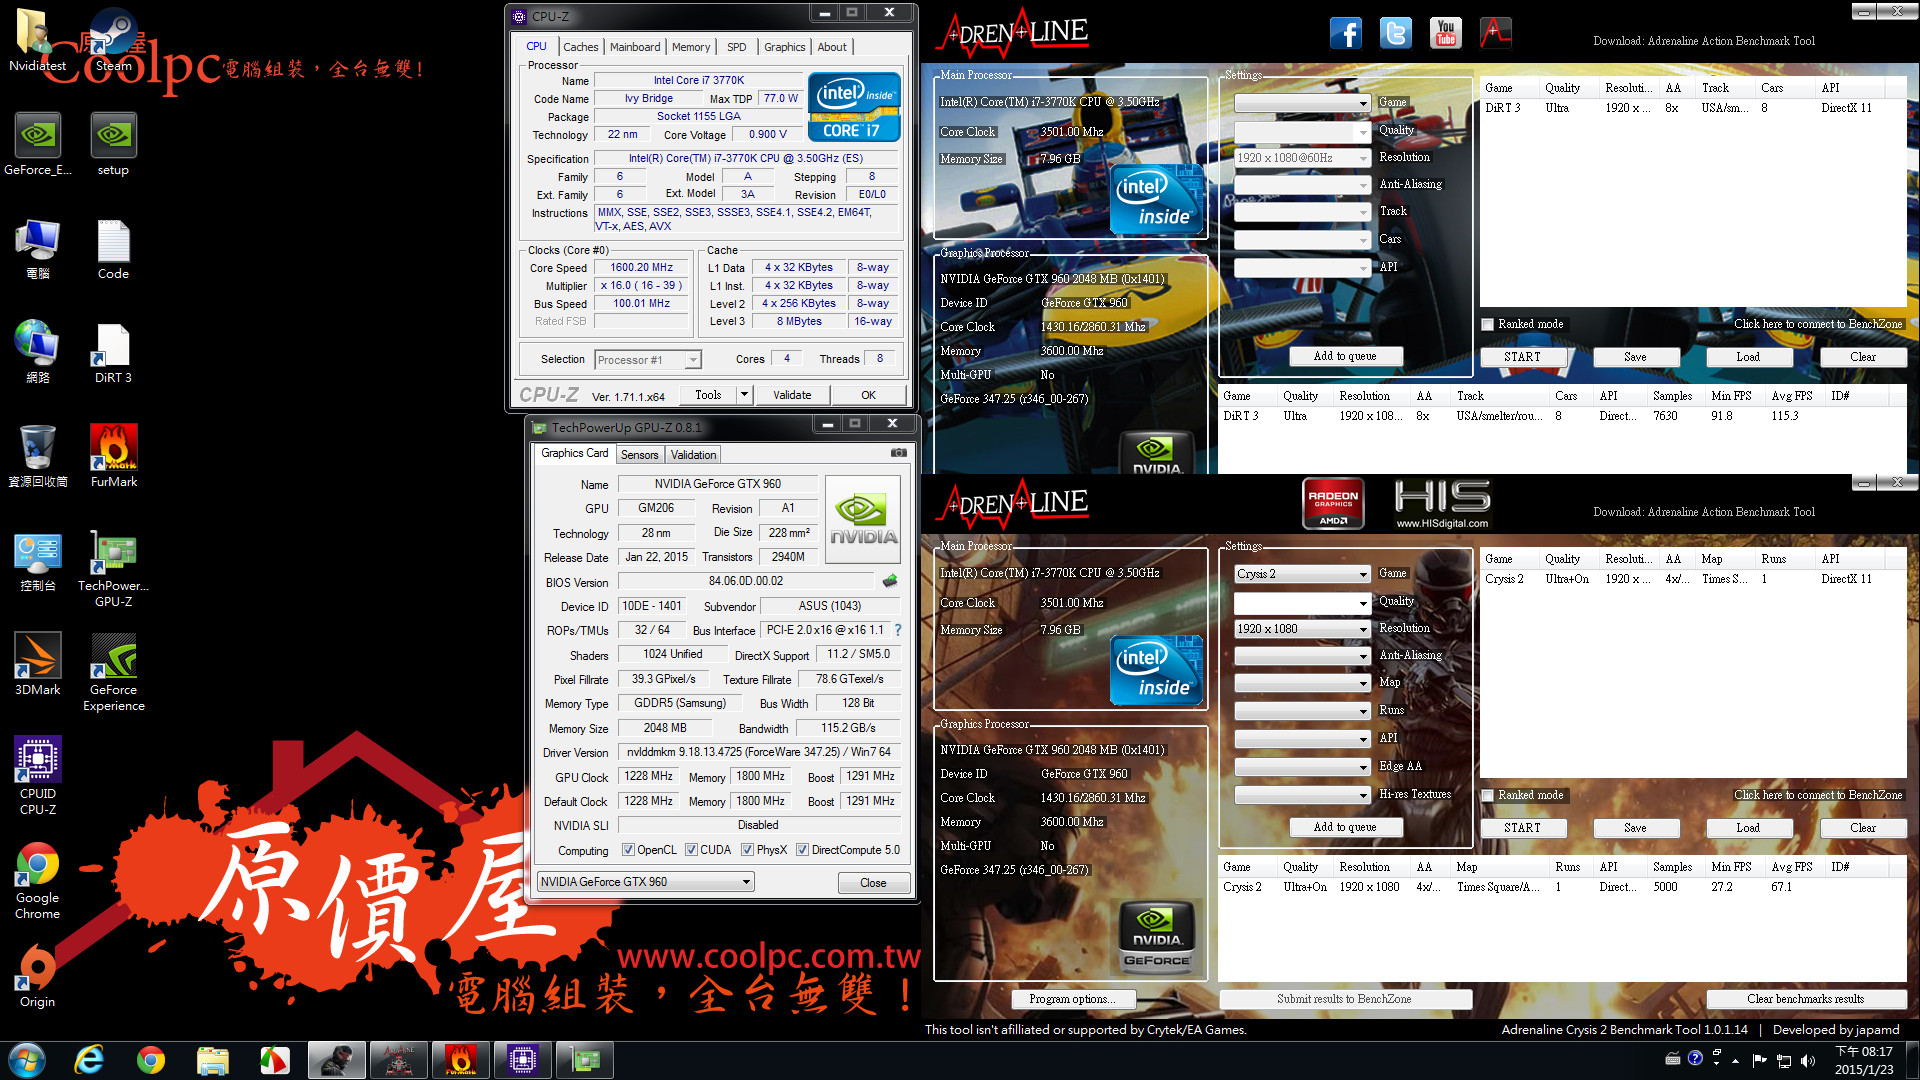Click the Save button in Crysis 2 tool
The image size is (1920, 1080).
pos(1634,828)
